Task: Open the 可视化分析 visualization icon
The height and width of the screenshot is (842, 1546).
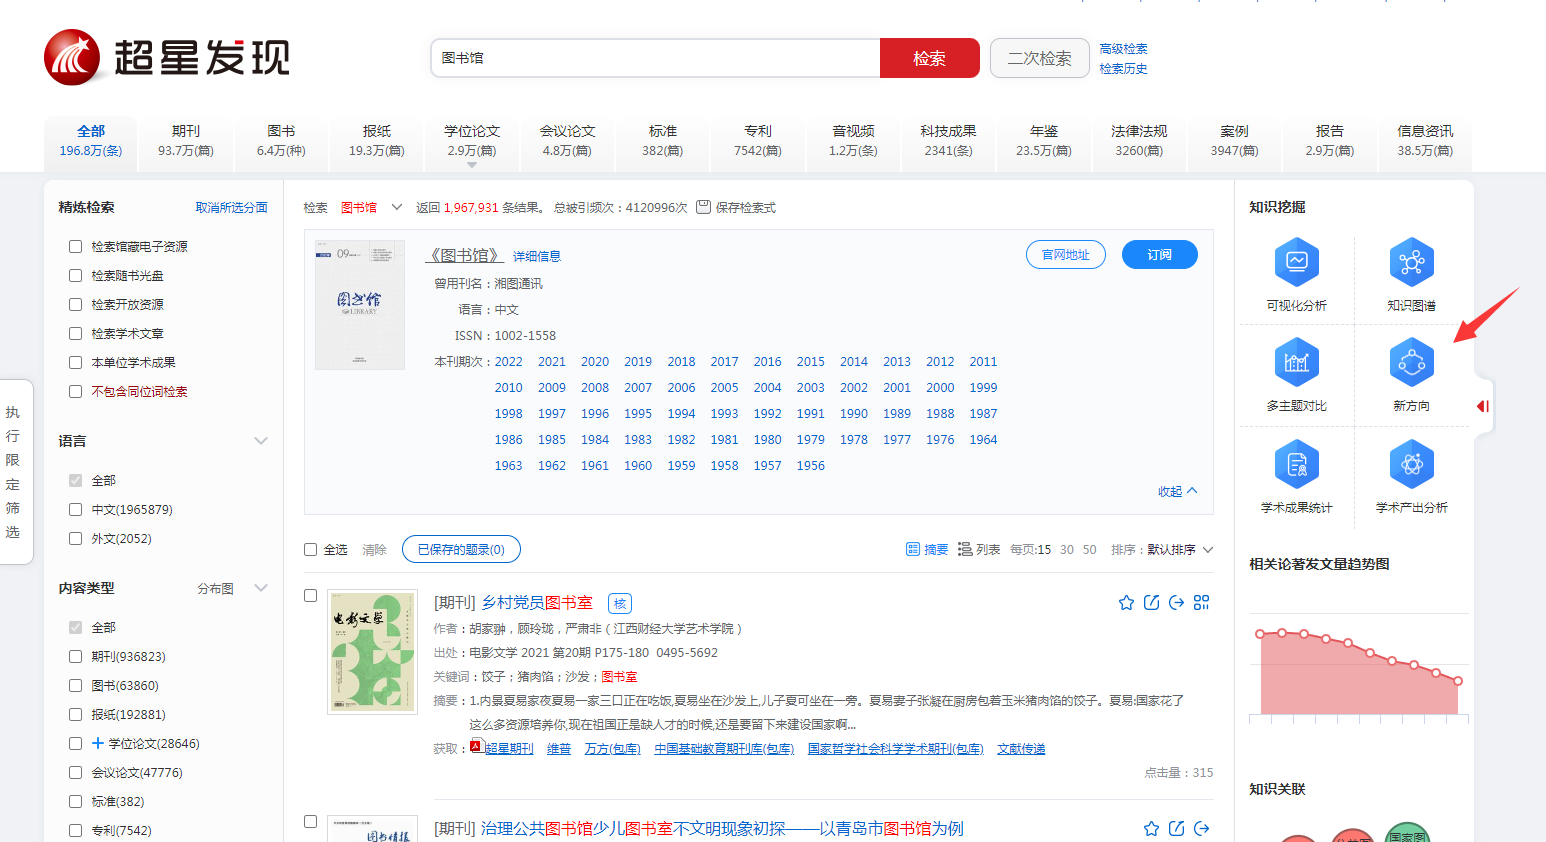Action: click(x=1296, y=262)
